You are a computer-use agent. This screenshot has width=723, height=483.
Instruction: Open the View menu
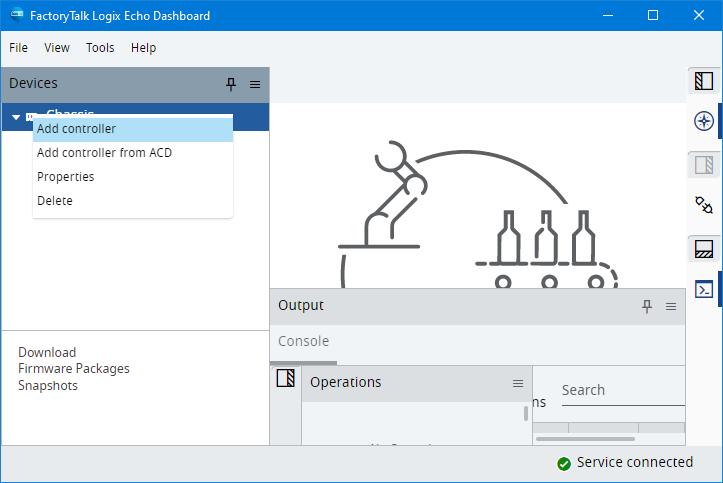point(57,48)
